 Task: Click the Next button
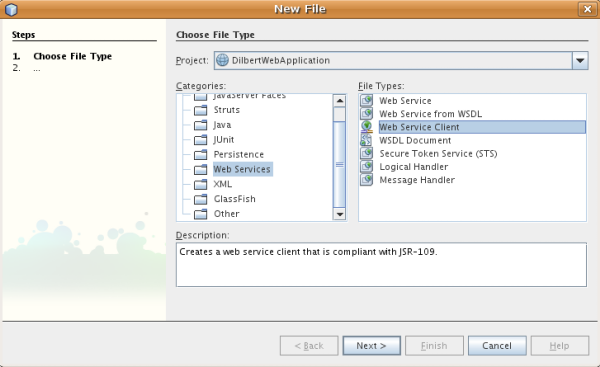[372, 346]
